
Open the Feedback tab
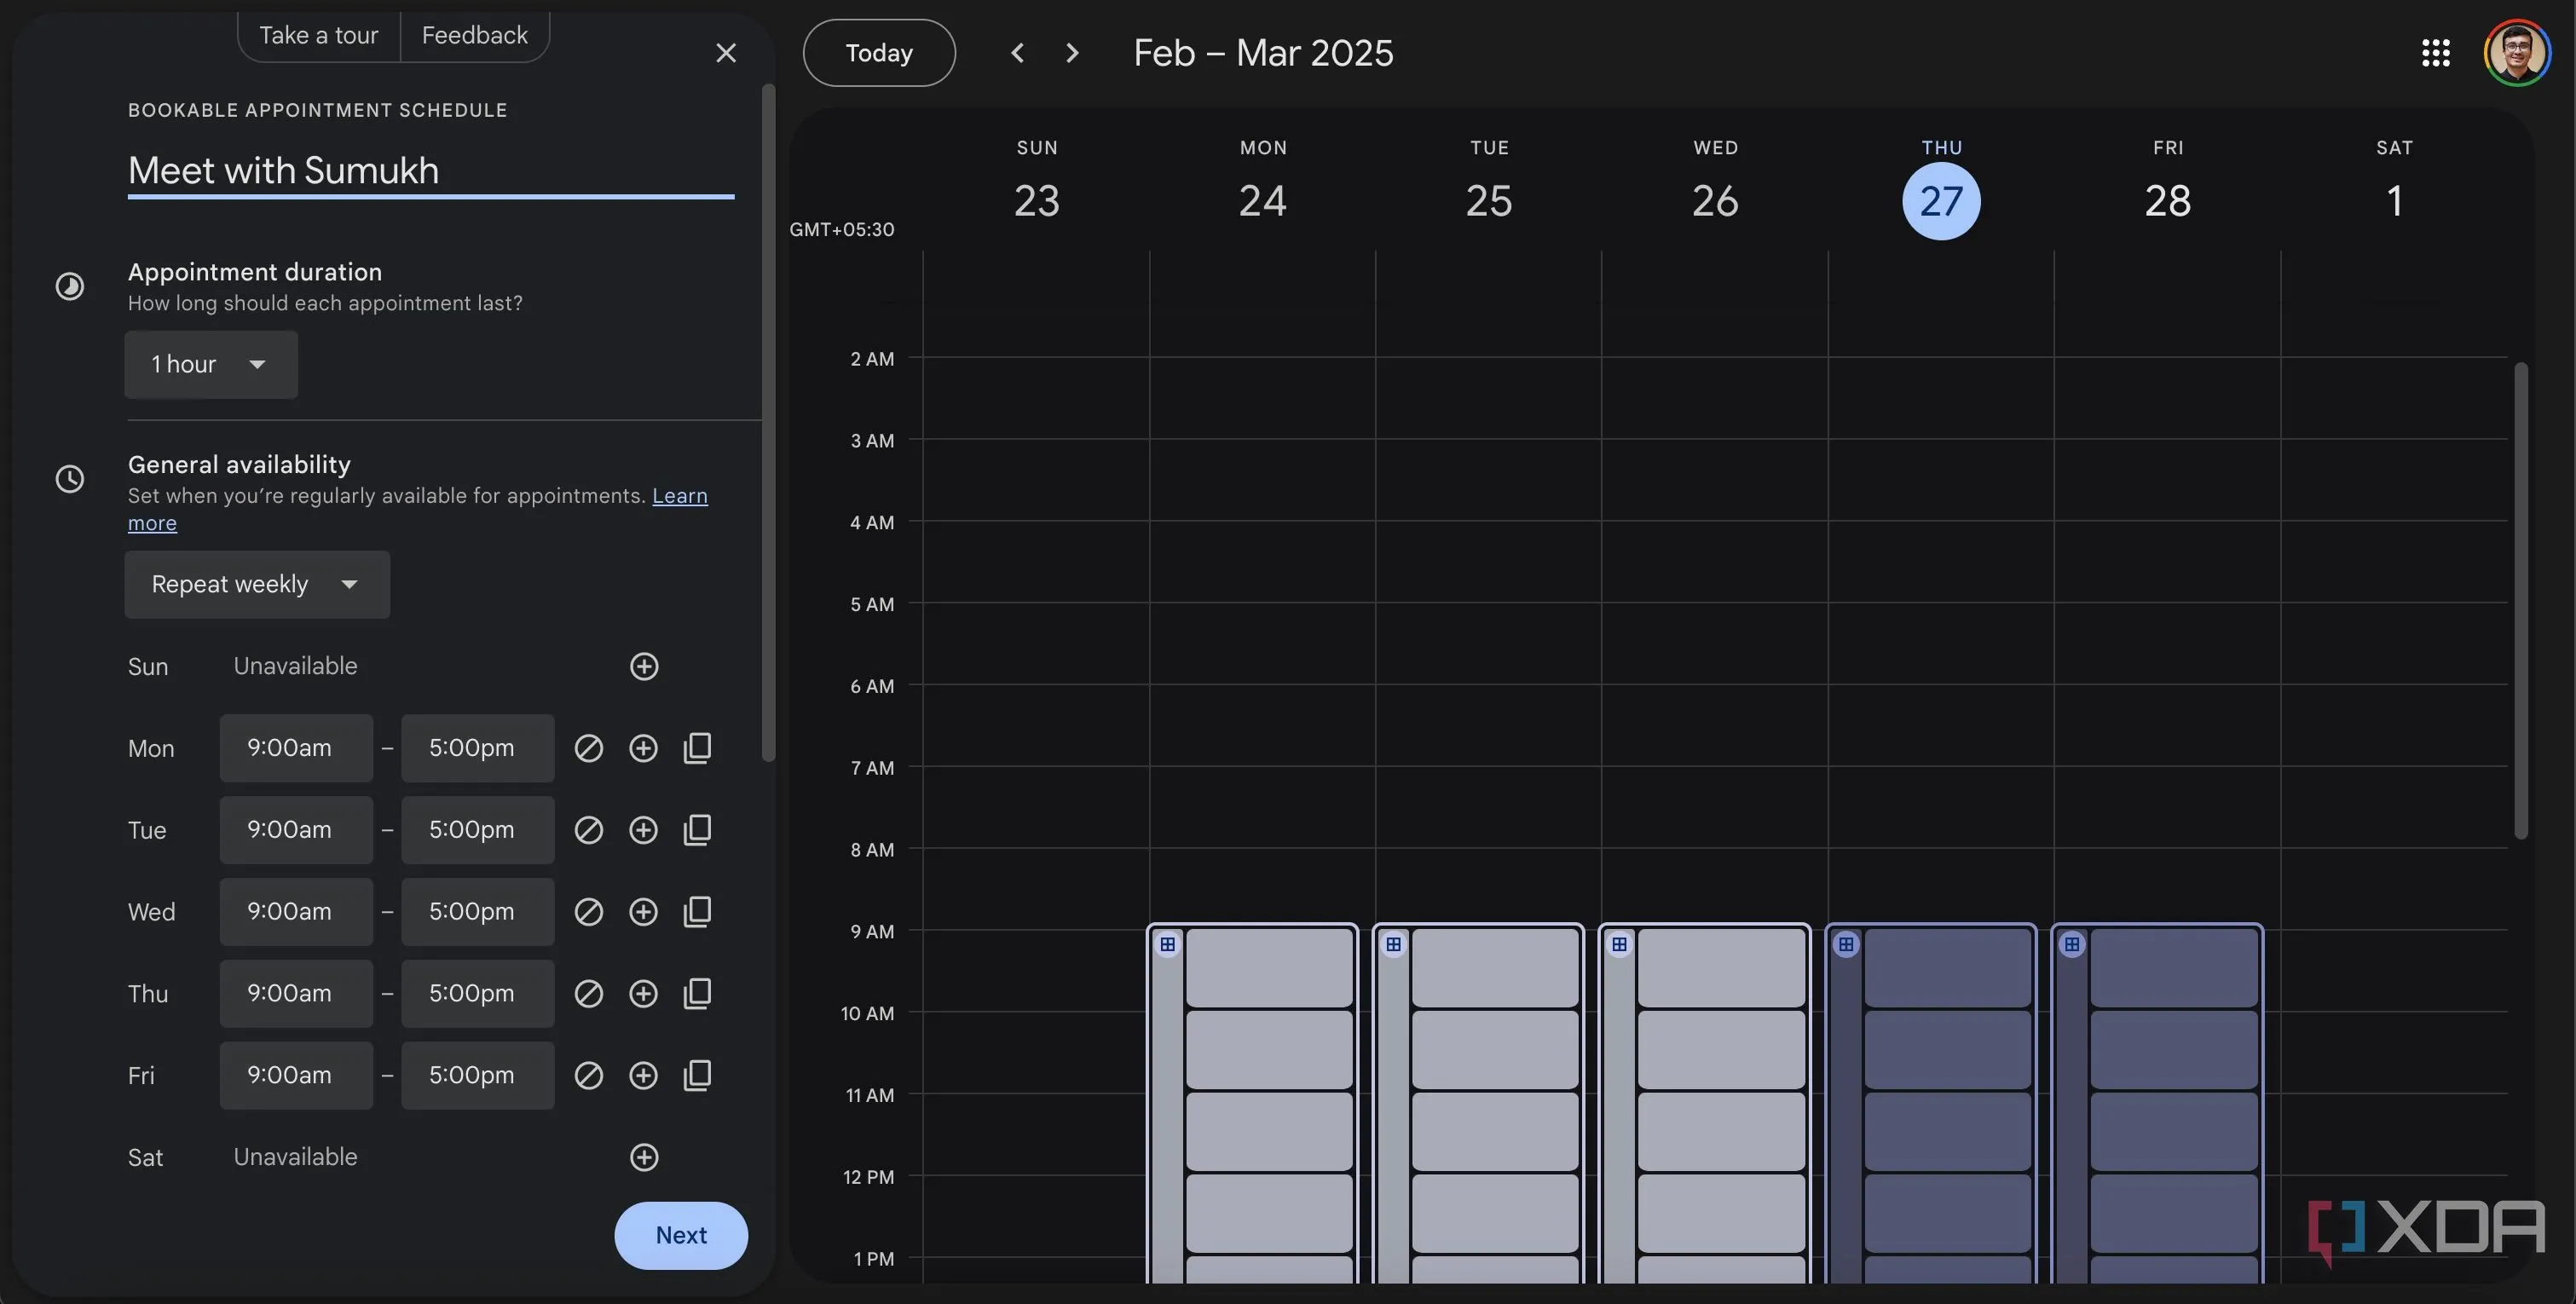[474, 36]
